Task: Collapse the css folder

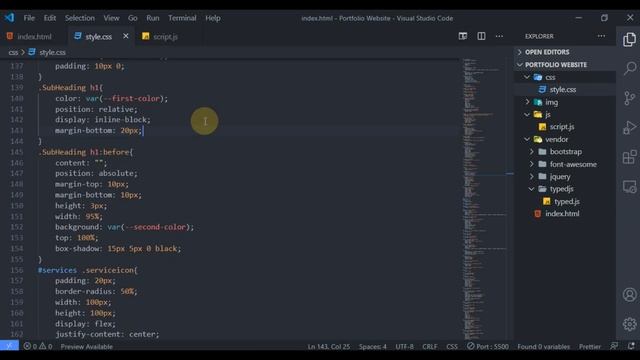Action: 565,77
